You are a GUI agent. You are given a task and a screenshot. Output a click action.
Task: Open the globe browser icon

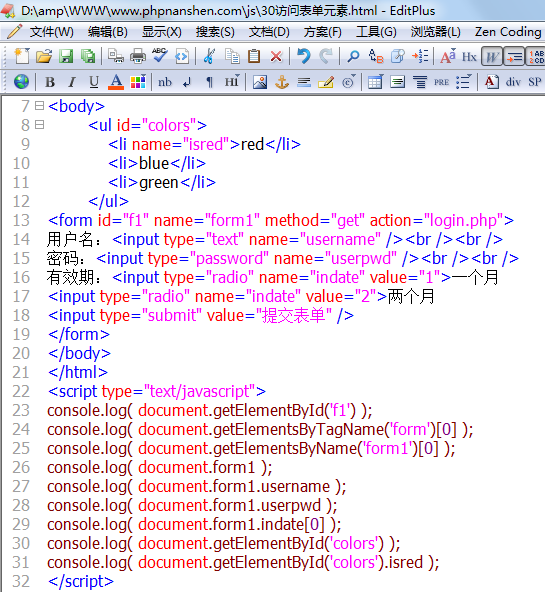pos(22,82)
